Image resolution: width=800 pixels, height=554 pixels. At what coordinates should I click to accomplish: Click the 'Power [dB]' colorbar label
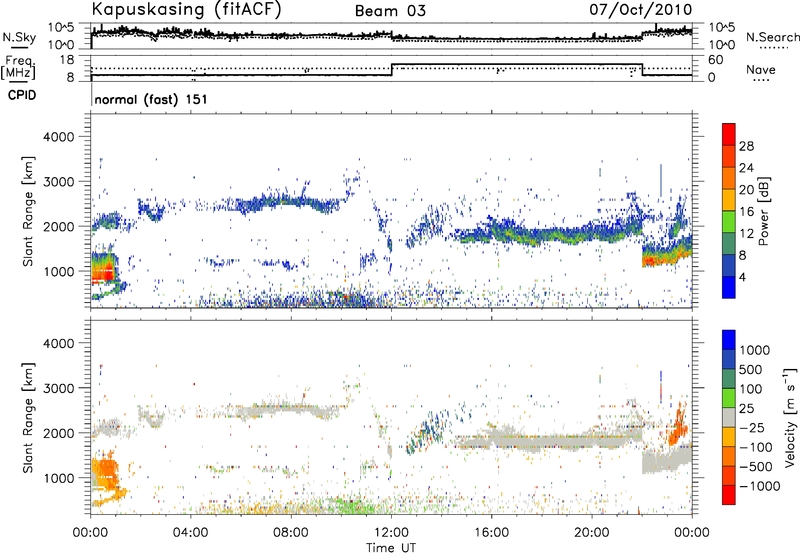(x=763, y=211)
